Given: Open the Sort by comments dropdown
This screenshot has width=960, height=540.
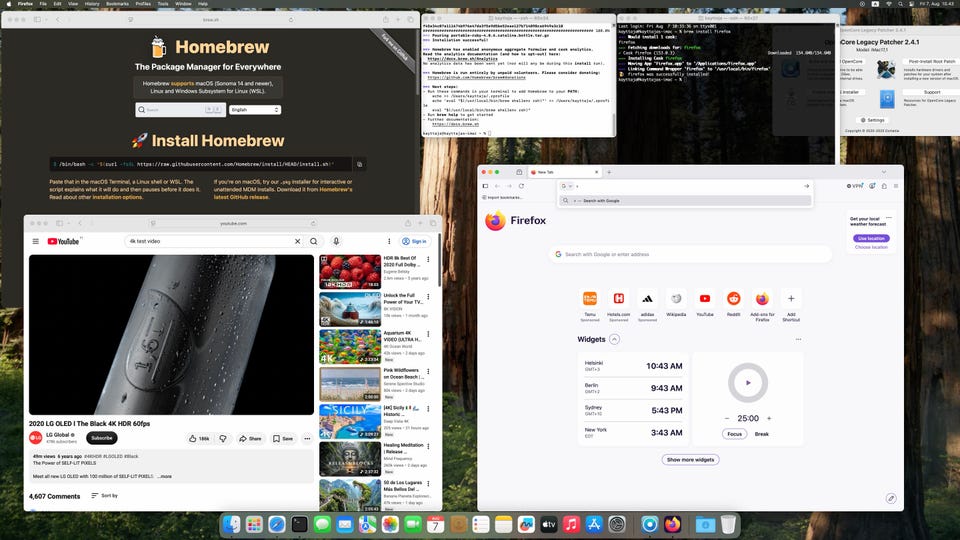Looking at the screenshot, I should [105, 495].
